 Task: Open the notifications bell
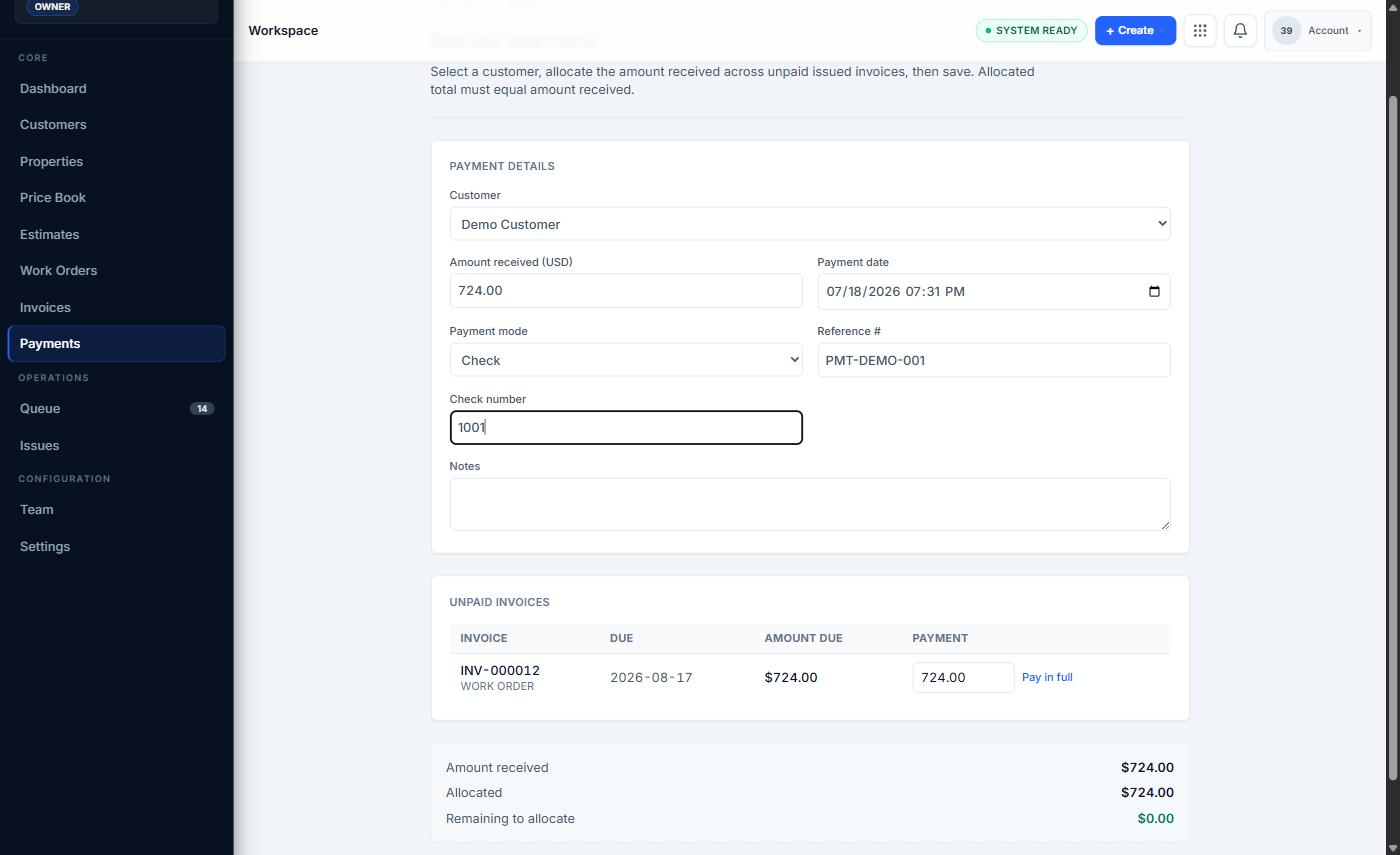(1240, 30)
